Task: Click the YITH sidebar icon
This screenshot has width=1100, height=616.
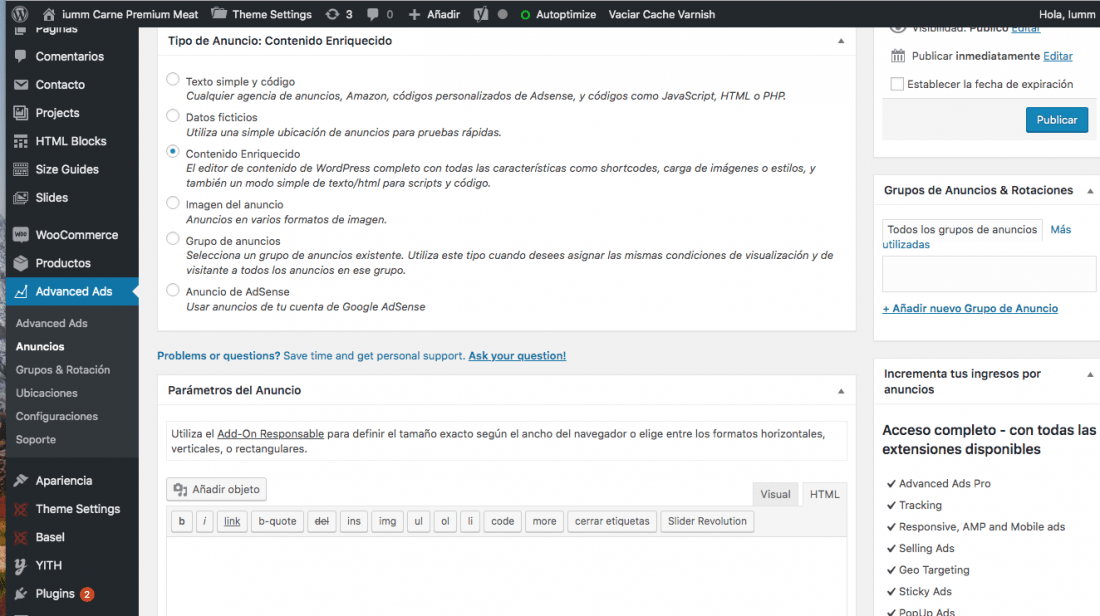Action: click(x=20, y=565)
